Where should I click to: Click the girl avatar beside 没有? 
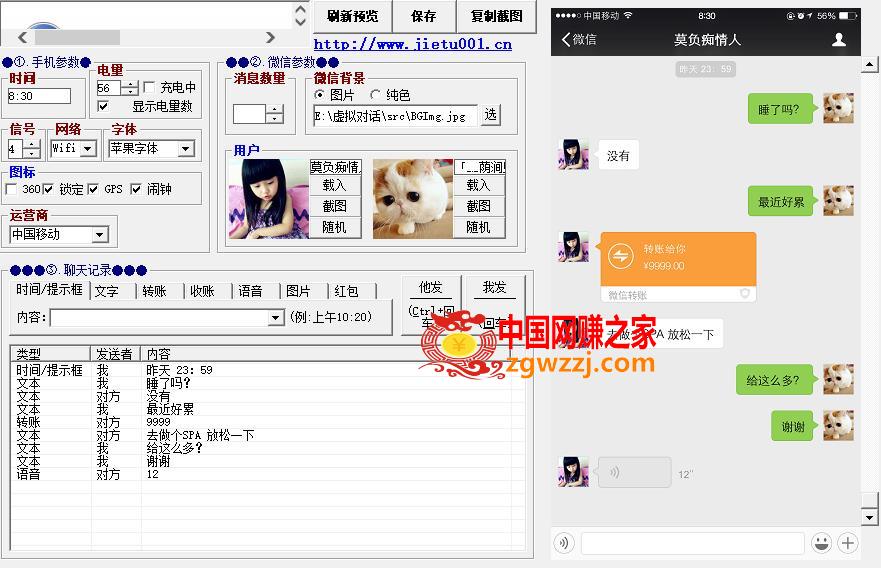point(573,154)
